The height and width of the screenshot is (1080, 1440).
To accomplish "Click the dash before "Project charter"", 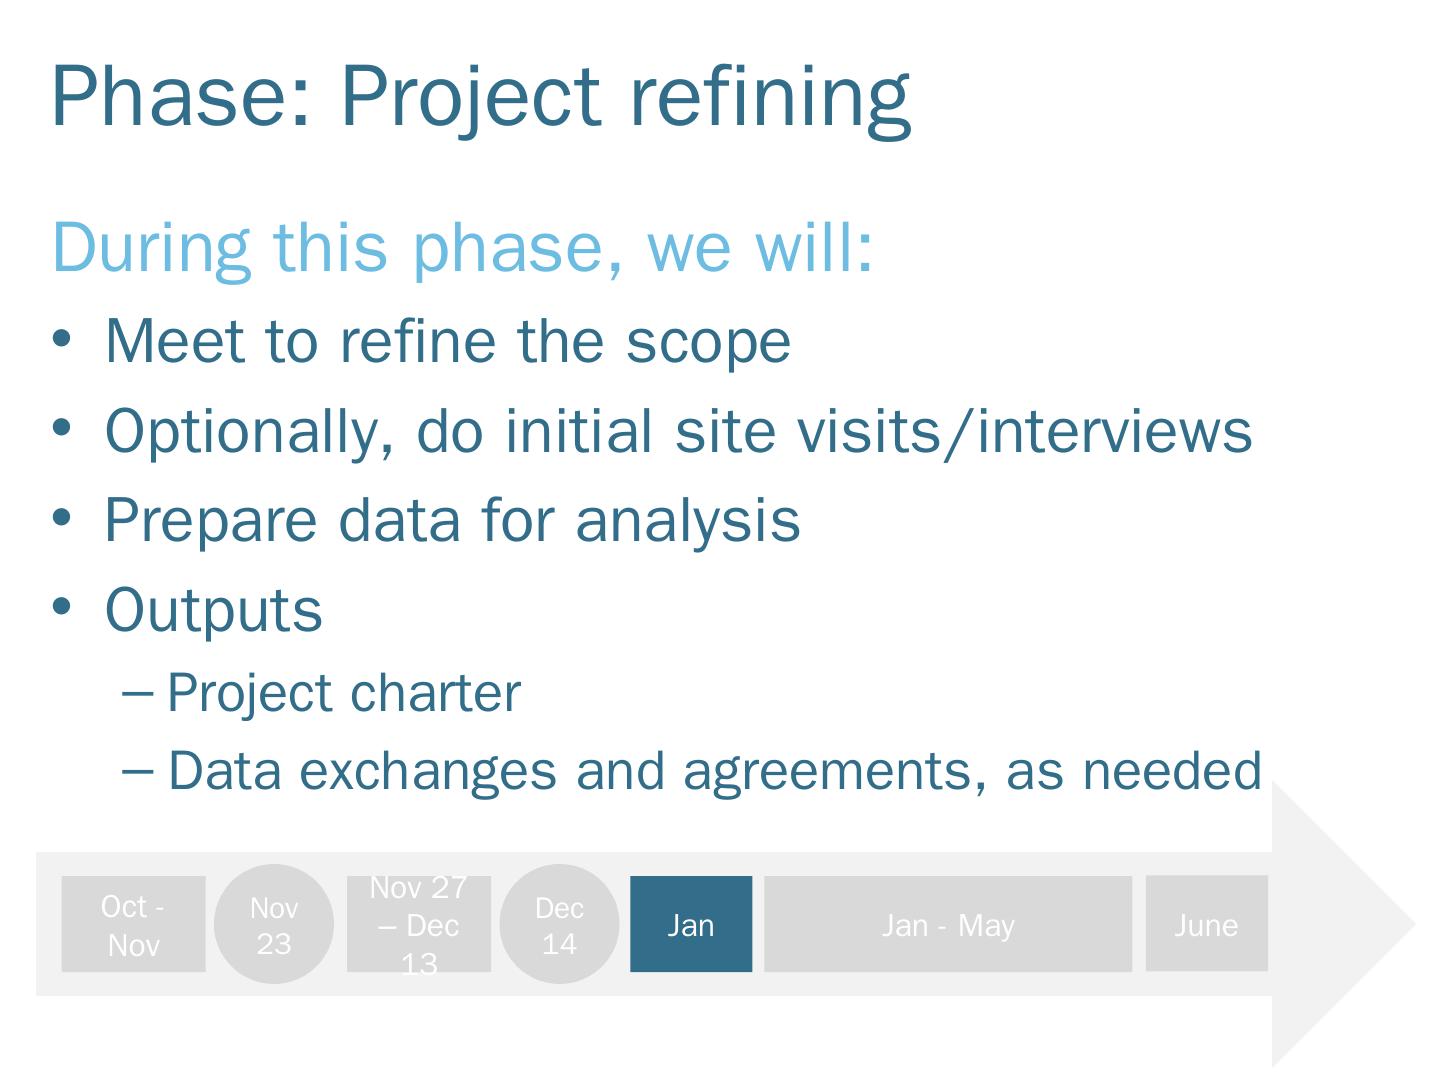I will point(136,692).
